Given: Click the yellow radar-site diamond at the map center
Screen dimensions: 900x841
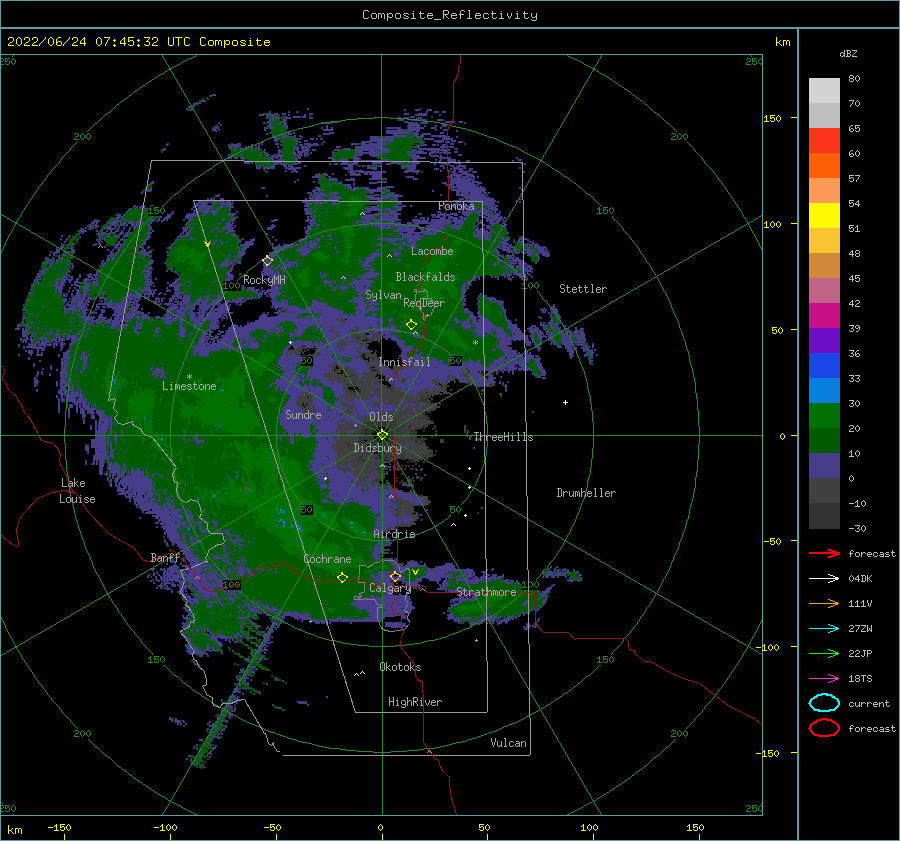Looking at the screenshot, I should 382,435.
